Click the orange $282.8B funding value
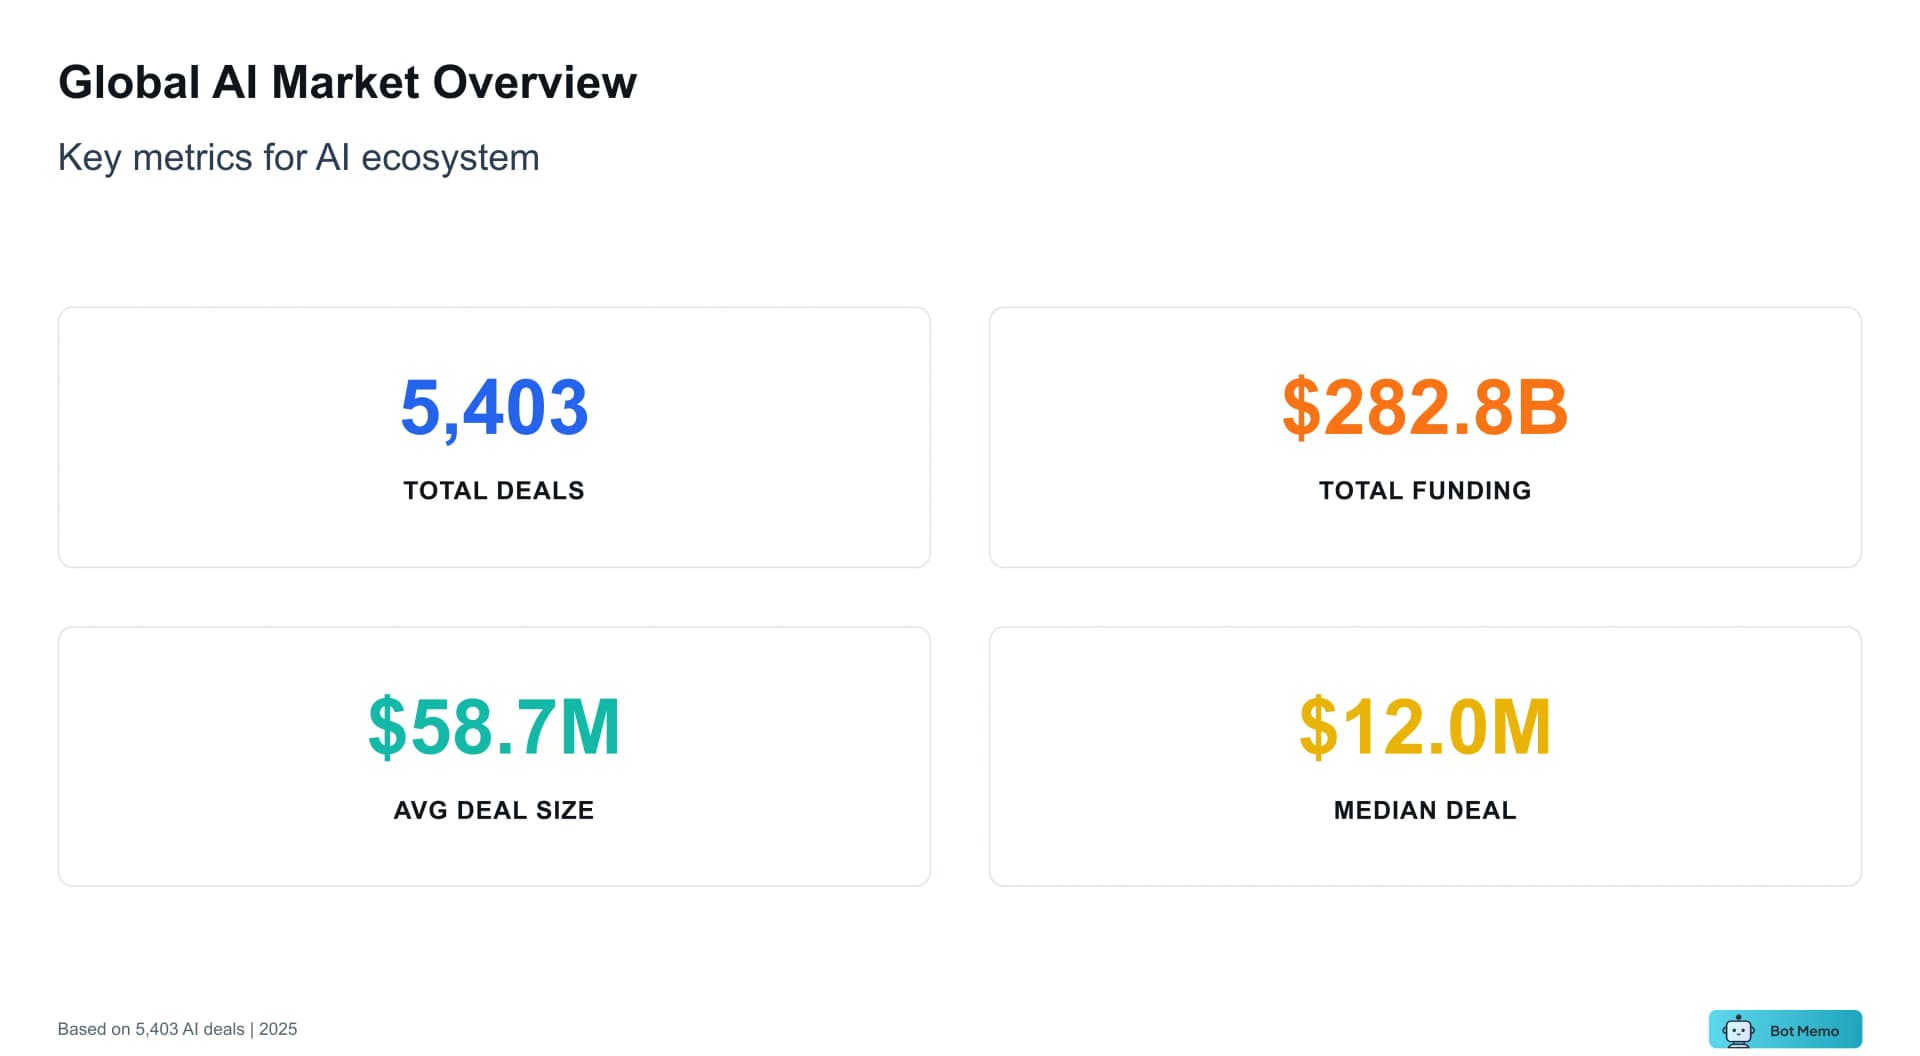Image resolution: width=1920 pixels, height=1056 pixels. pos(1424,405)
